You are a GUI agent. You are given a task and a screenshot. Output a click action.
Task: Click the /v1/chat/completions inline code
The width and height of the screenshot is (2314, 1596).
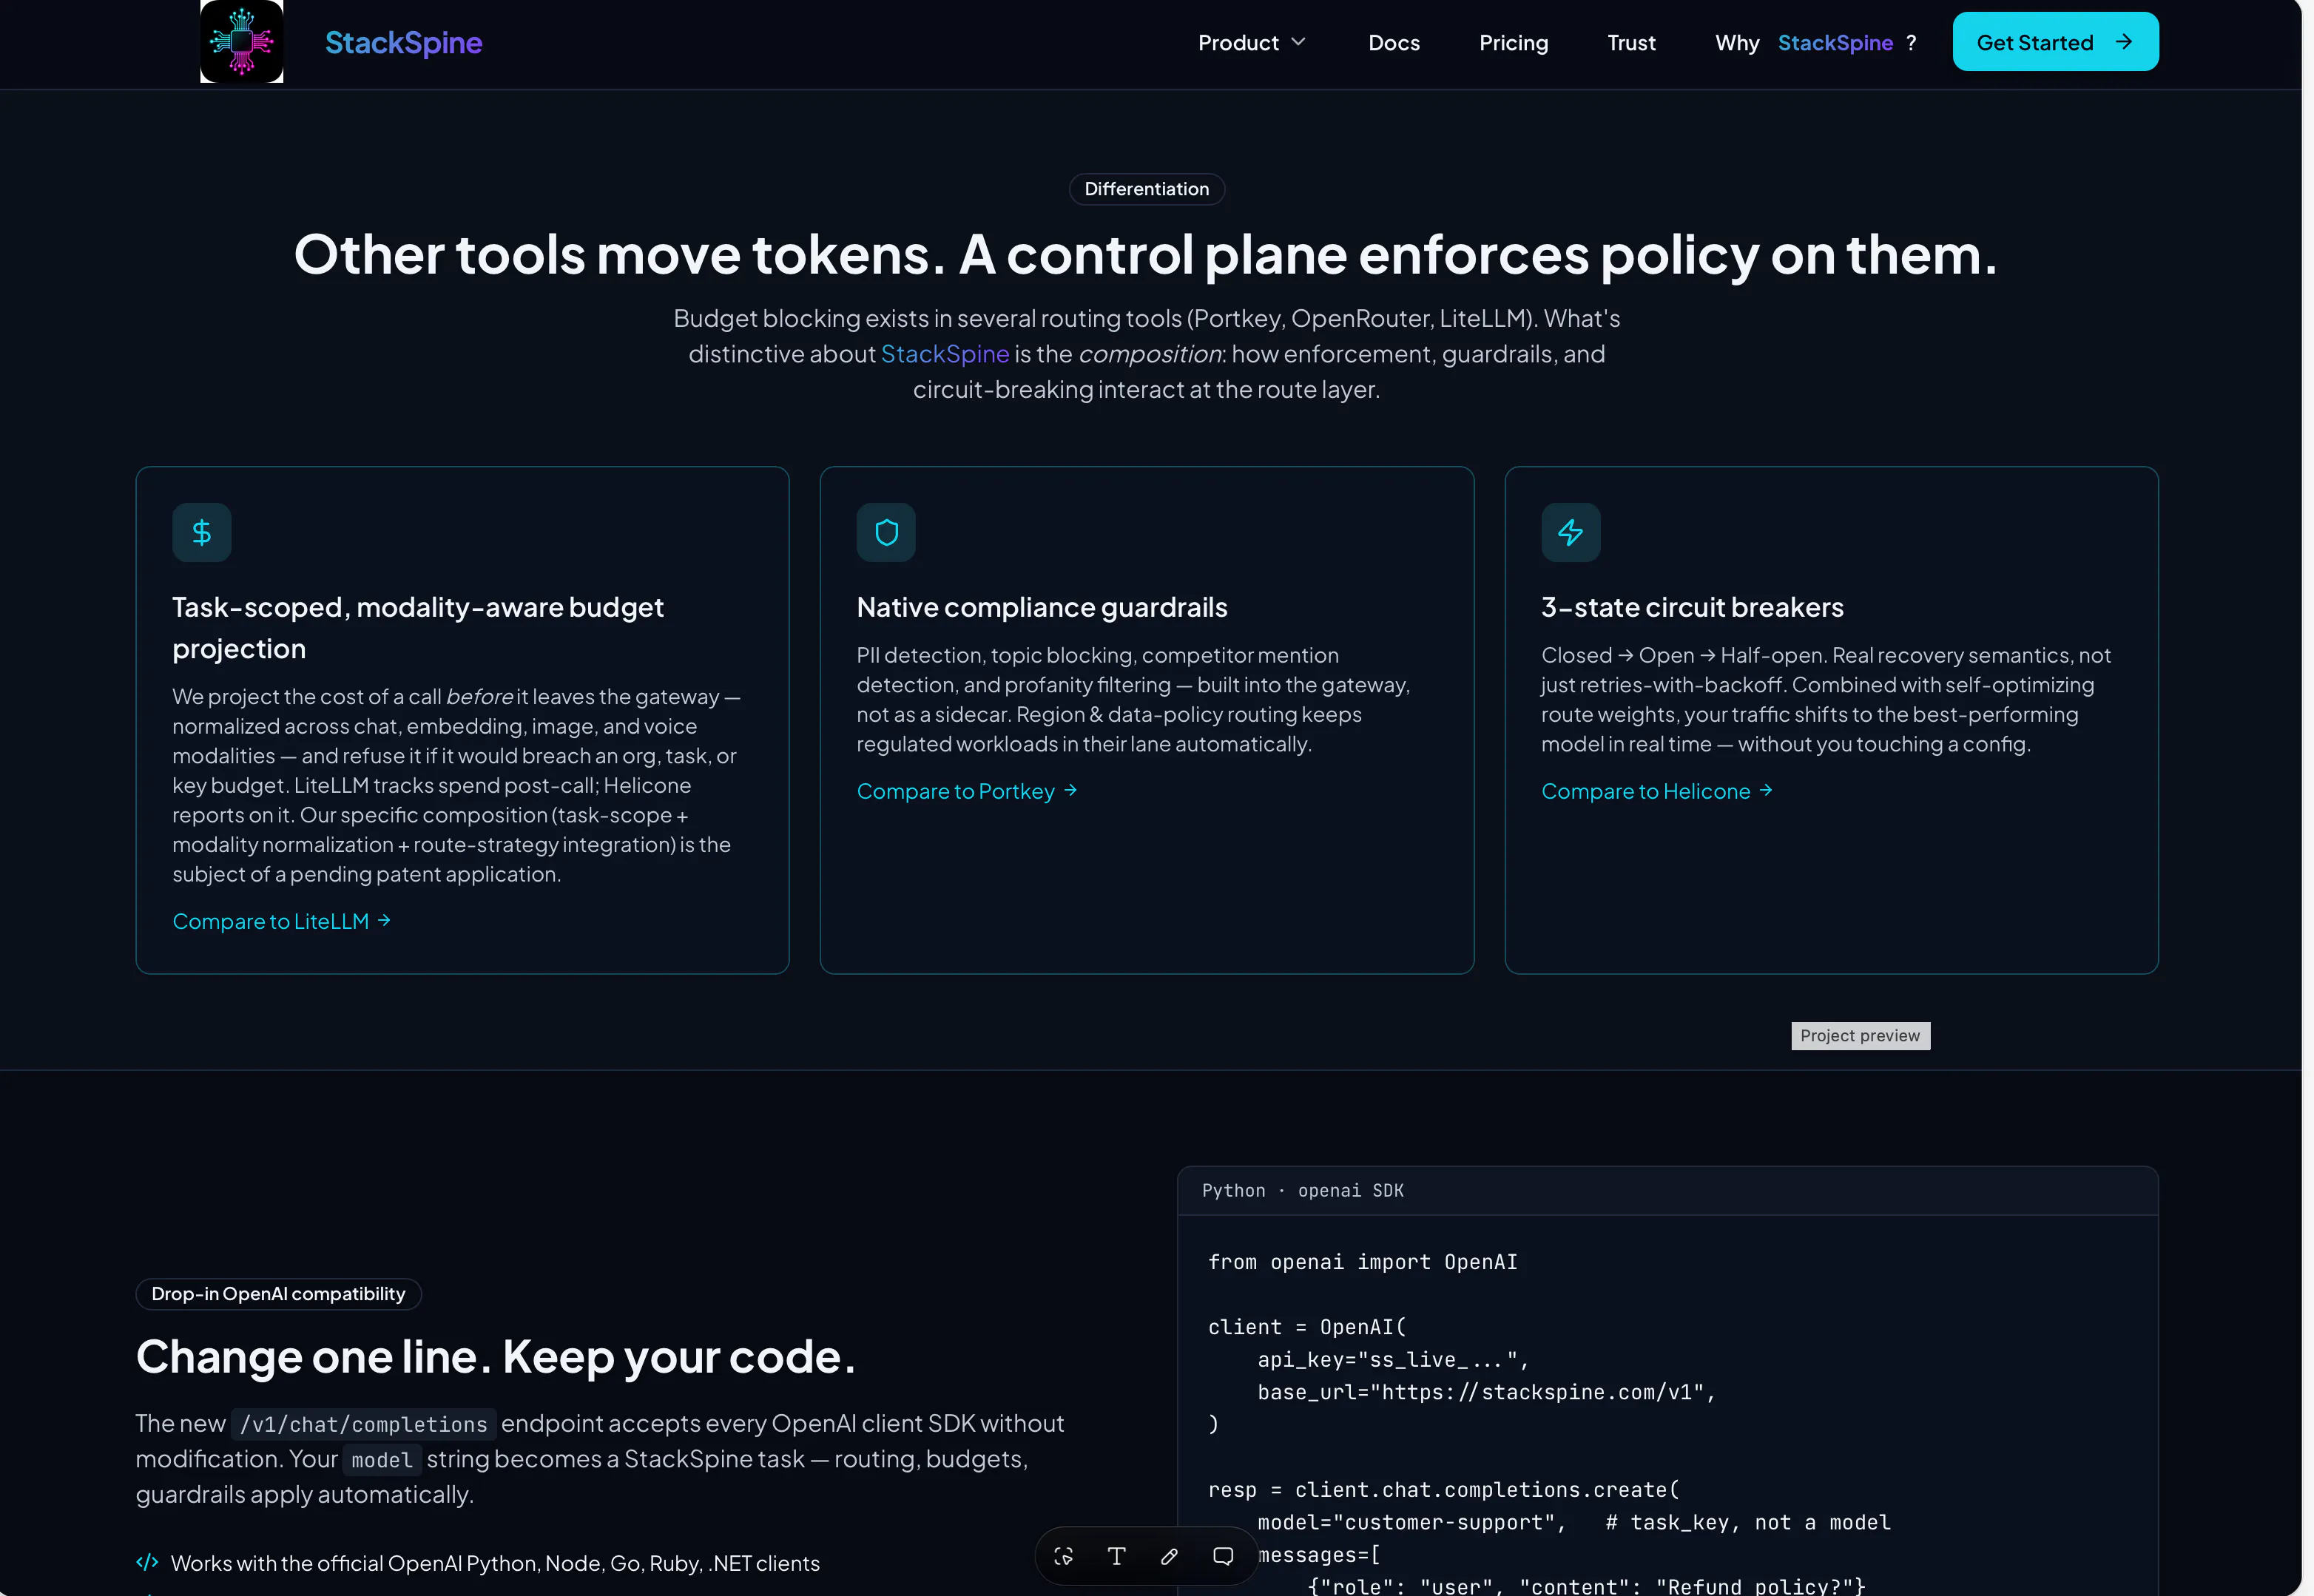click(x=363, y=1424)
